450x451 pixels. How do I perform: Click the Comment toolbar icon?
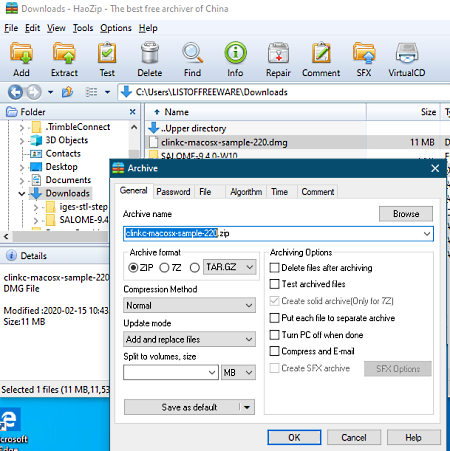point(321,53)
